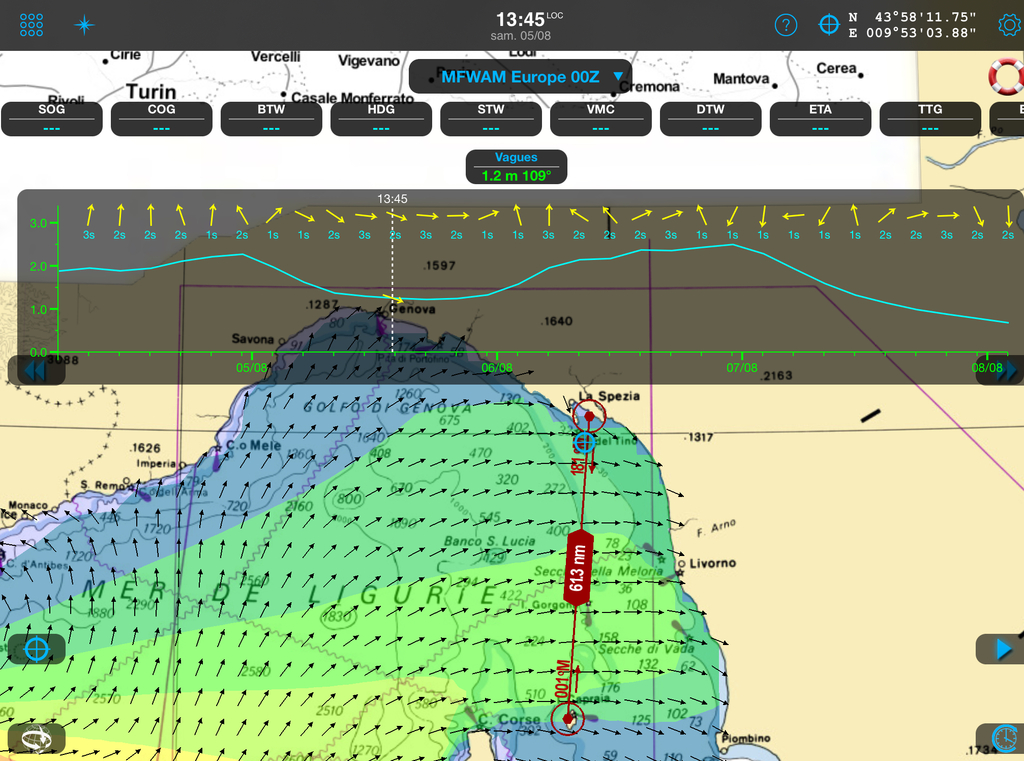Open the main menu grid icon
This screenshot has height=761, width=1024.
[31, 25]
